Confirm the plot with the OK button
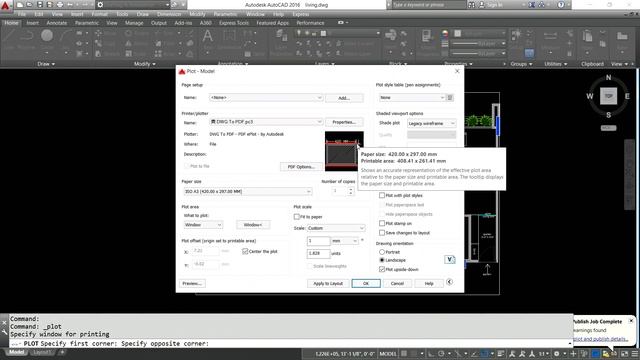This screenshot has width=640, height=360. pos(366,283)
